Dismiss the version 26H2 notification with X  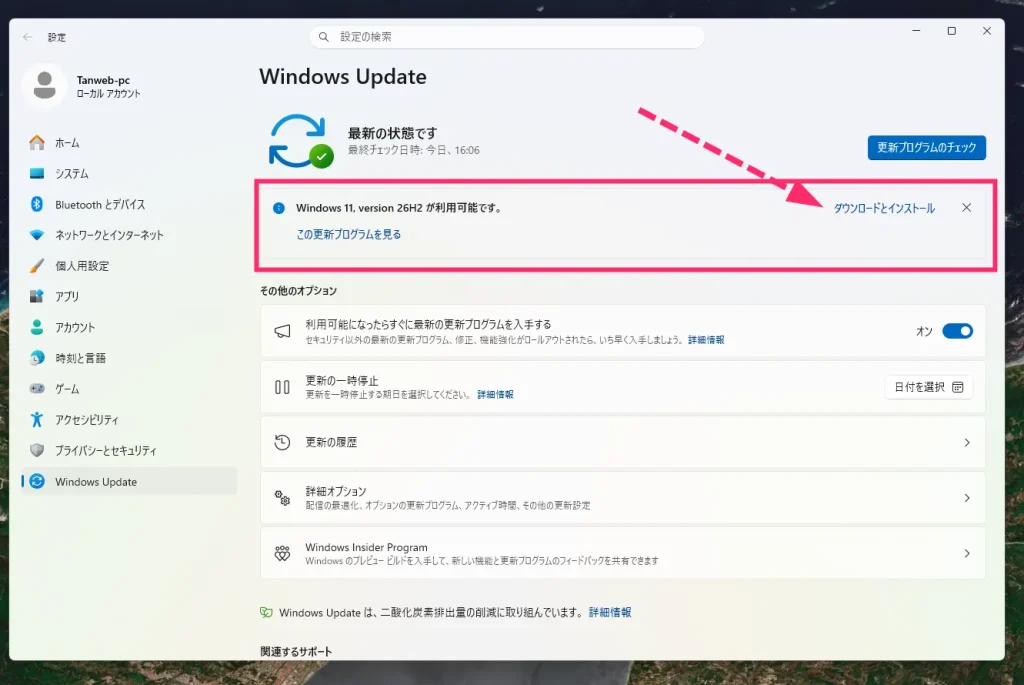[967, 208]
